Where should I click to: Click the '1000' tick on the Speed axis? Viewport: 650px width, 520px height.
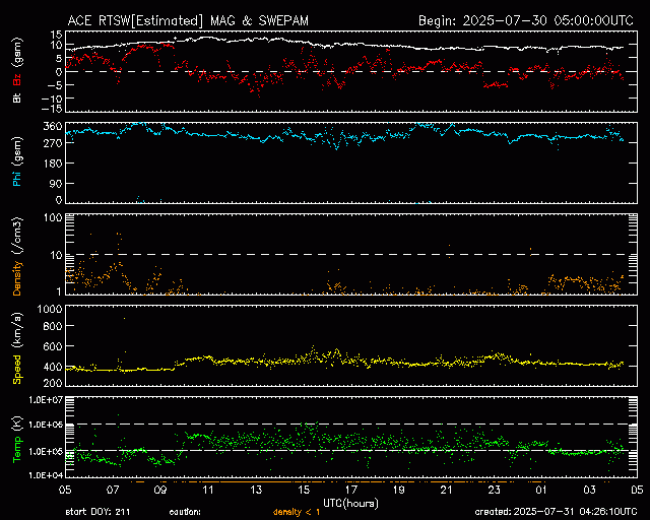(50, 309)
